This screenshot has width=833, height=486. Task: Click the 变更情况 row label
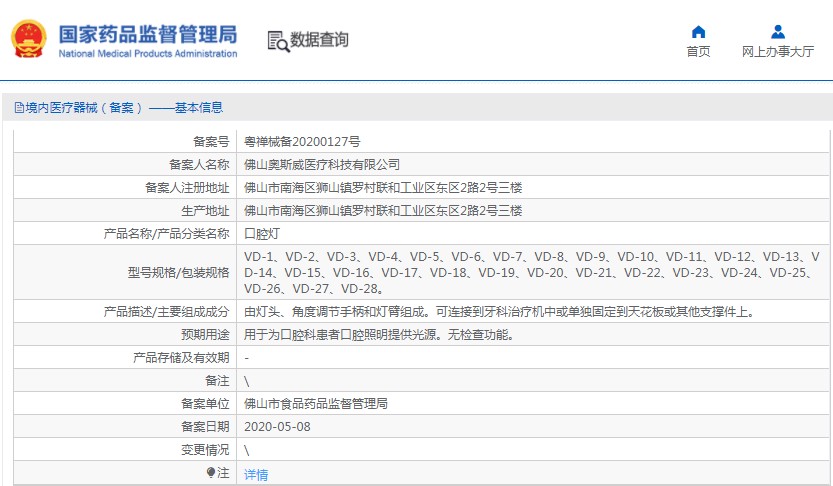tap(205, 450)
